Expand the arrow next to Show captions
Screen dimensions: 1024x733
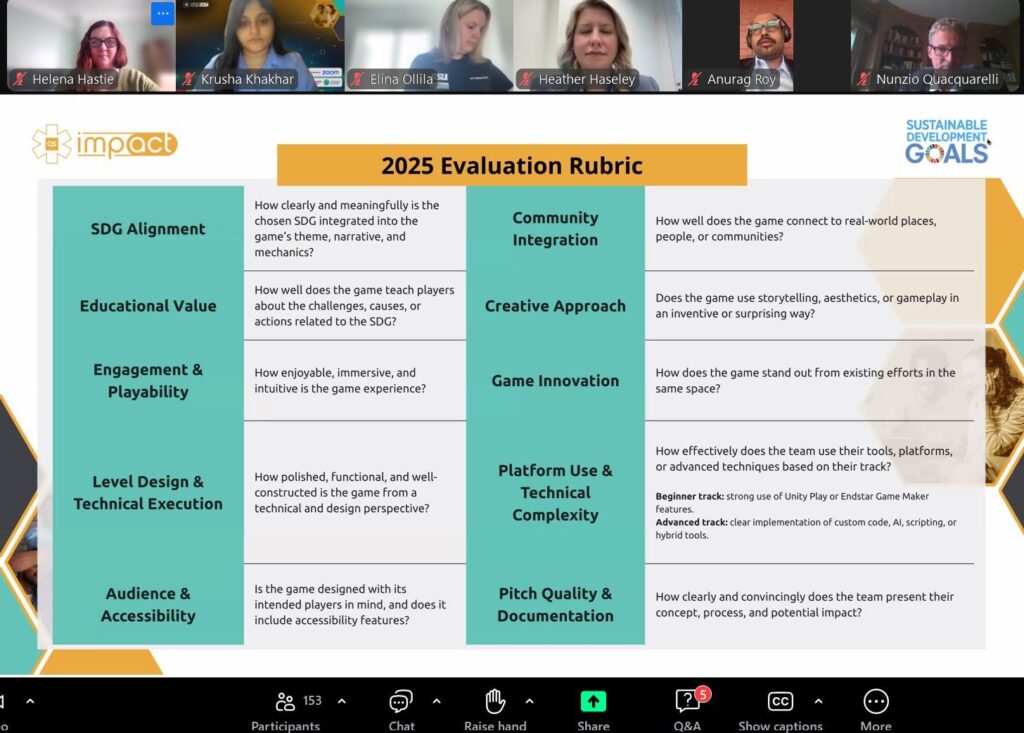[818, 701]
